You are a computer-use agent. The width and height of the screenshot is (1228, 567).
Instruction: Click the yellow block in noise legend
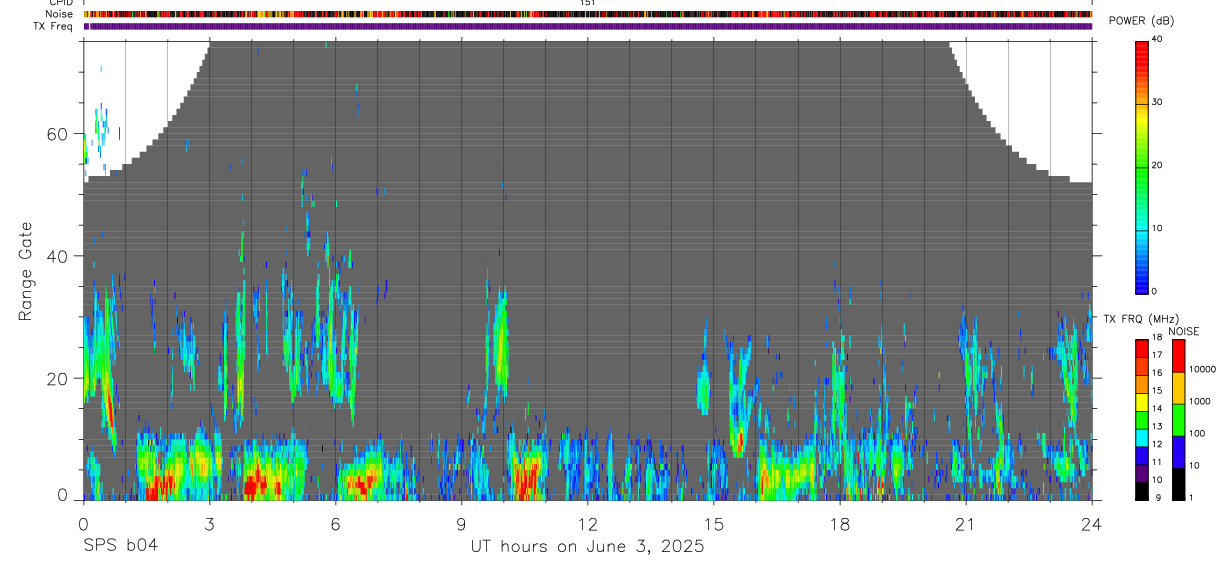pos(1178,388)
